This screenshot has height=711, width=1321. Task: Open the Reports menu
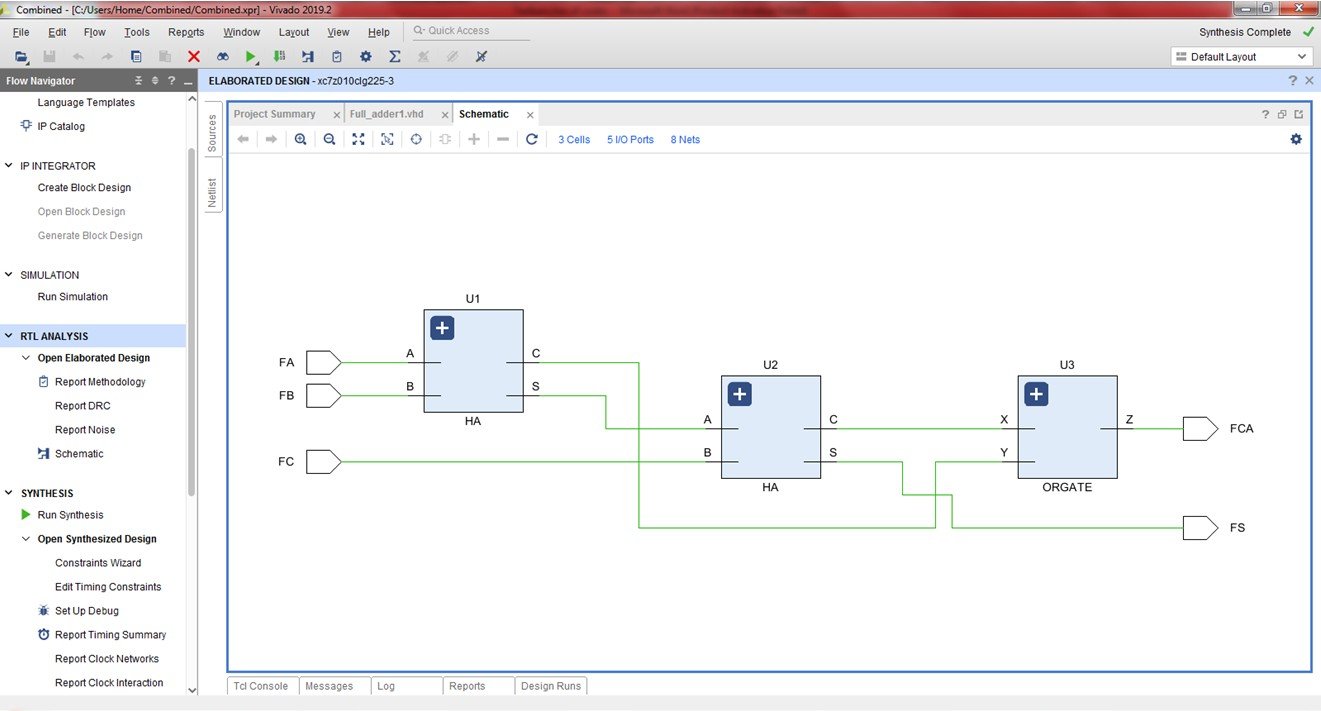pos(186,32)
